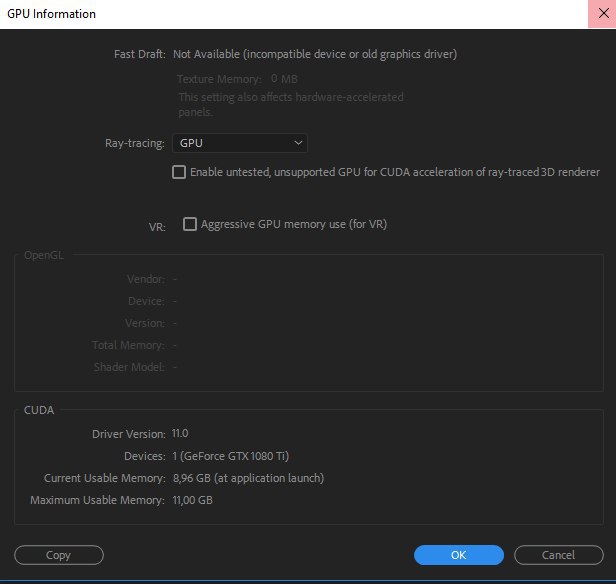Screen dimensions: 616x584
Task: Click the OpenGL group heading
Action: pos(44,255)
